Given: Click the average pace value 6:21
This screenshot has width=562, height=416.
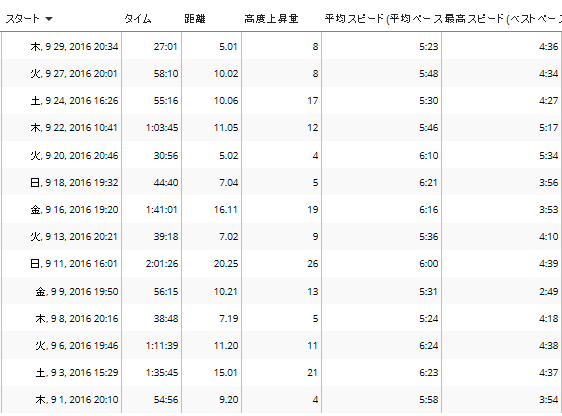Looking at the screenshot, I should point(429,182).
